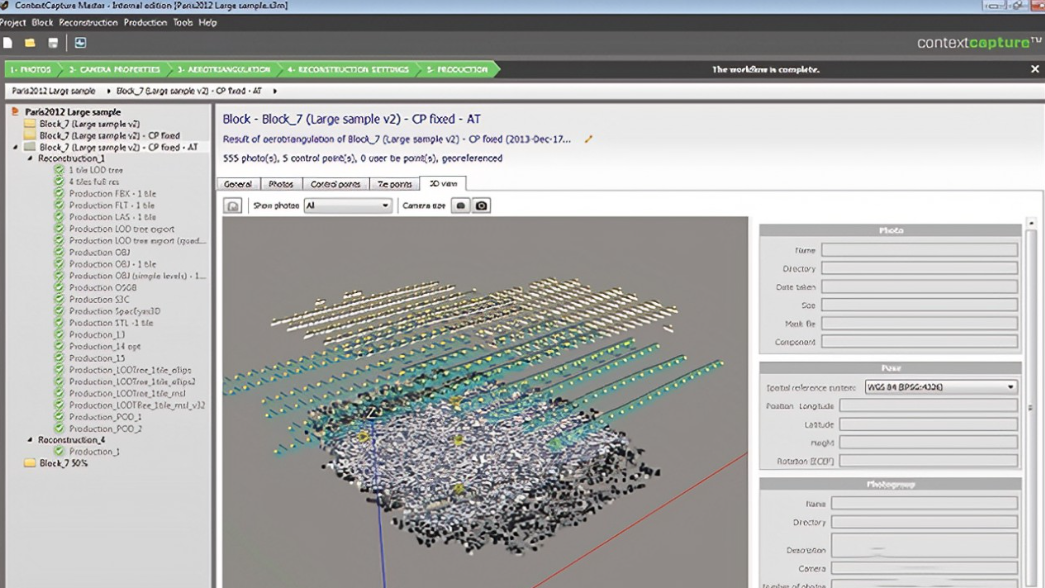Collapse the Reconstruction_4 tree node

tap(30, 440)
